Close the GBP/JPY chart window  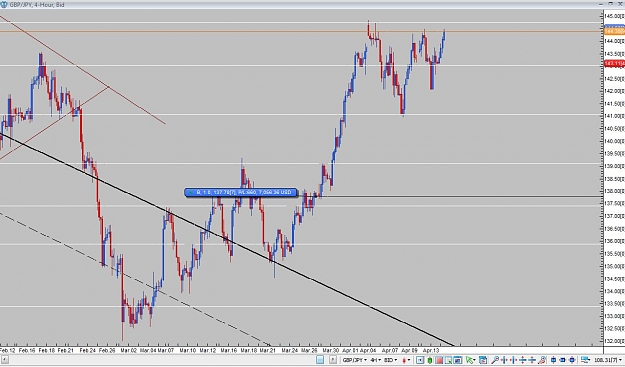click(x=621, y=4)
